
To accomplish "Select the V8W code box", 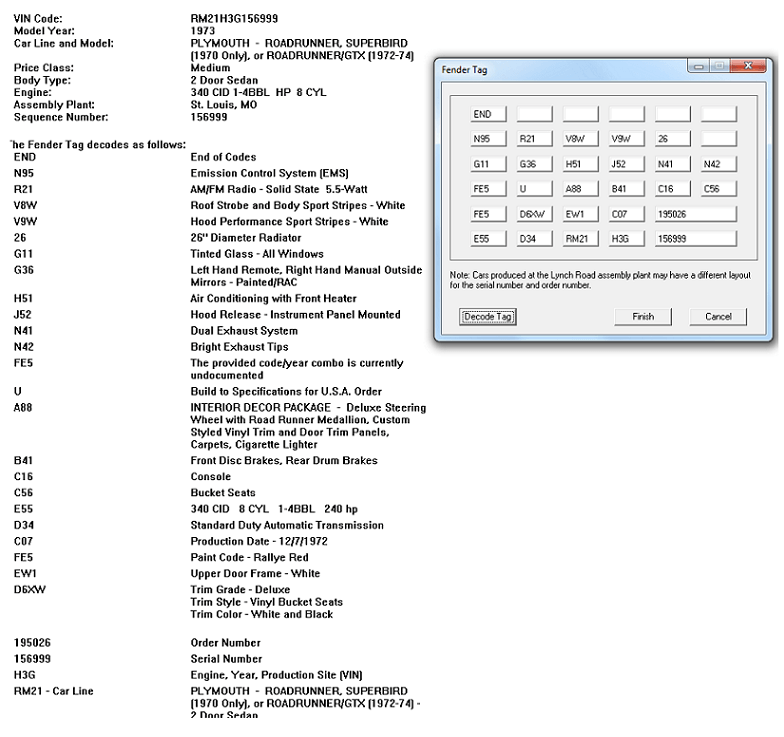I will pyautogui.click(x=581, y=139).
